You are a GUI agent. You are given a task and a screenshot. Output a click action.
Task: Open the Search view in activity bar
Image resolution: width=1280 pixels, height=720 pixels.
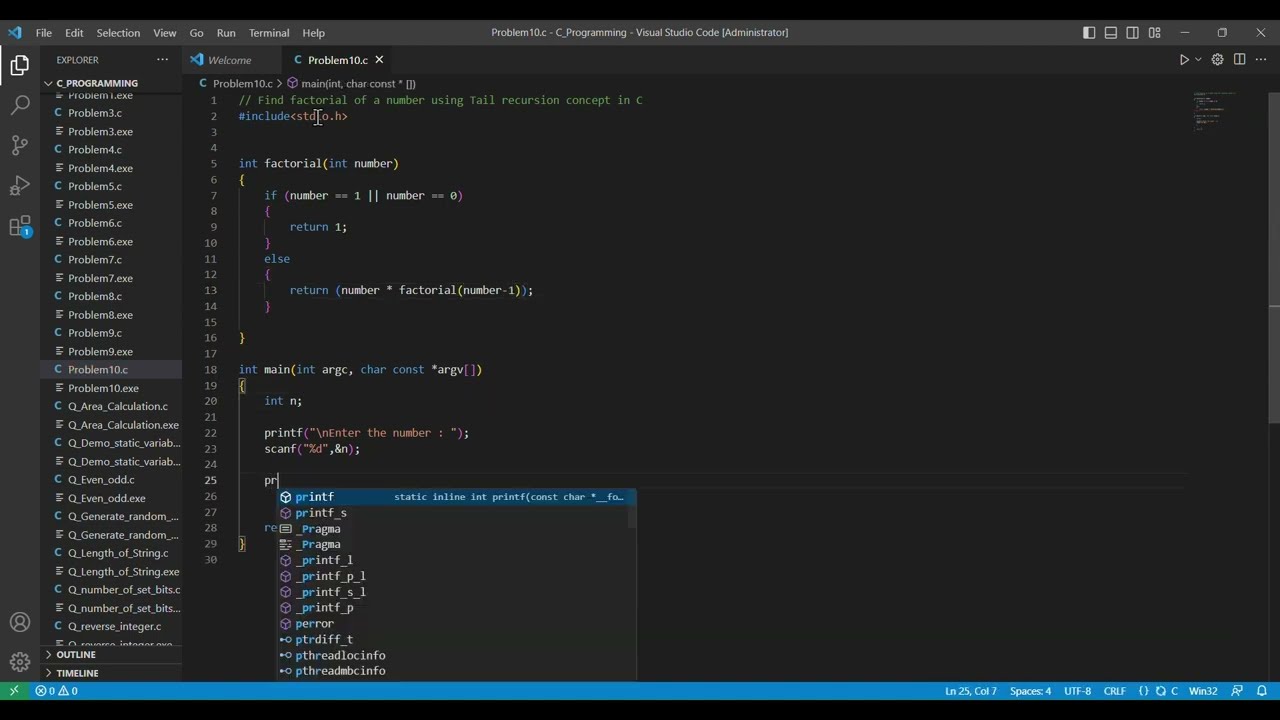20,104
